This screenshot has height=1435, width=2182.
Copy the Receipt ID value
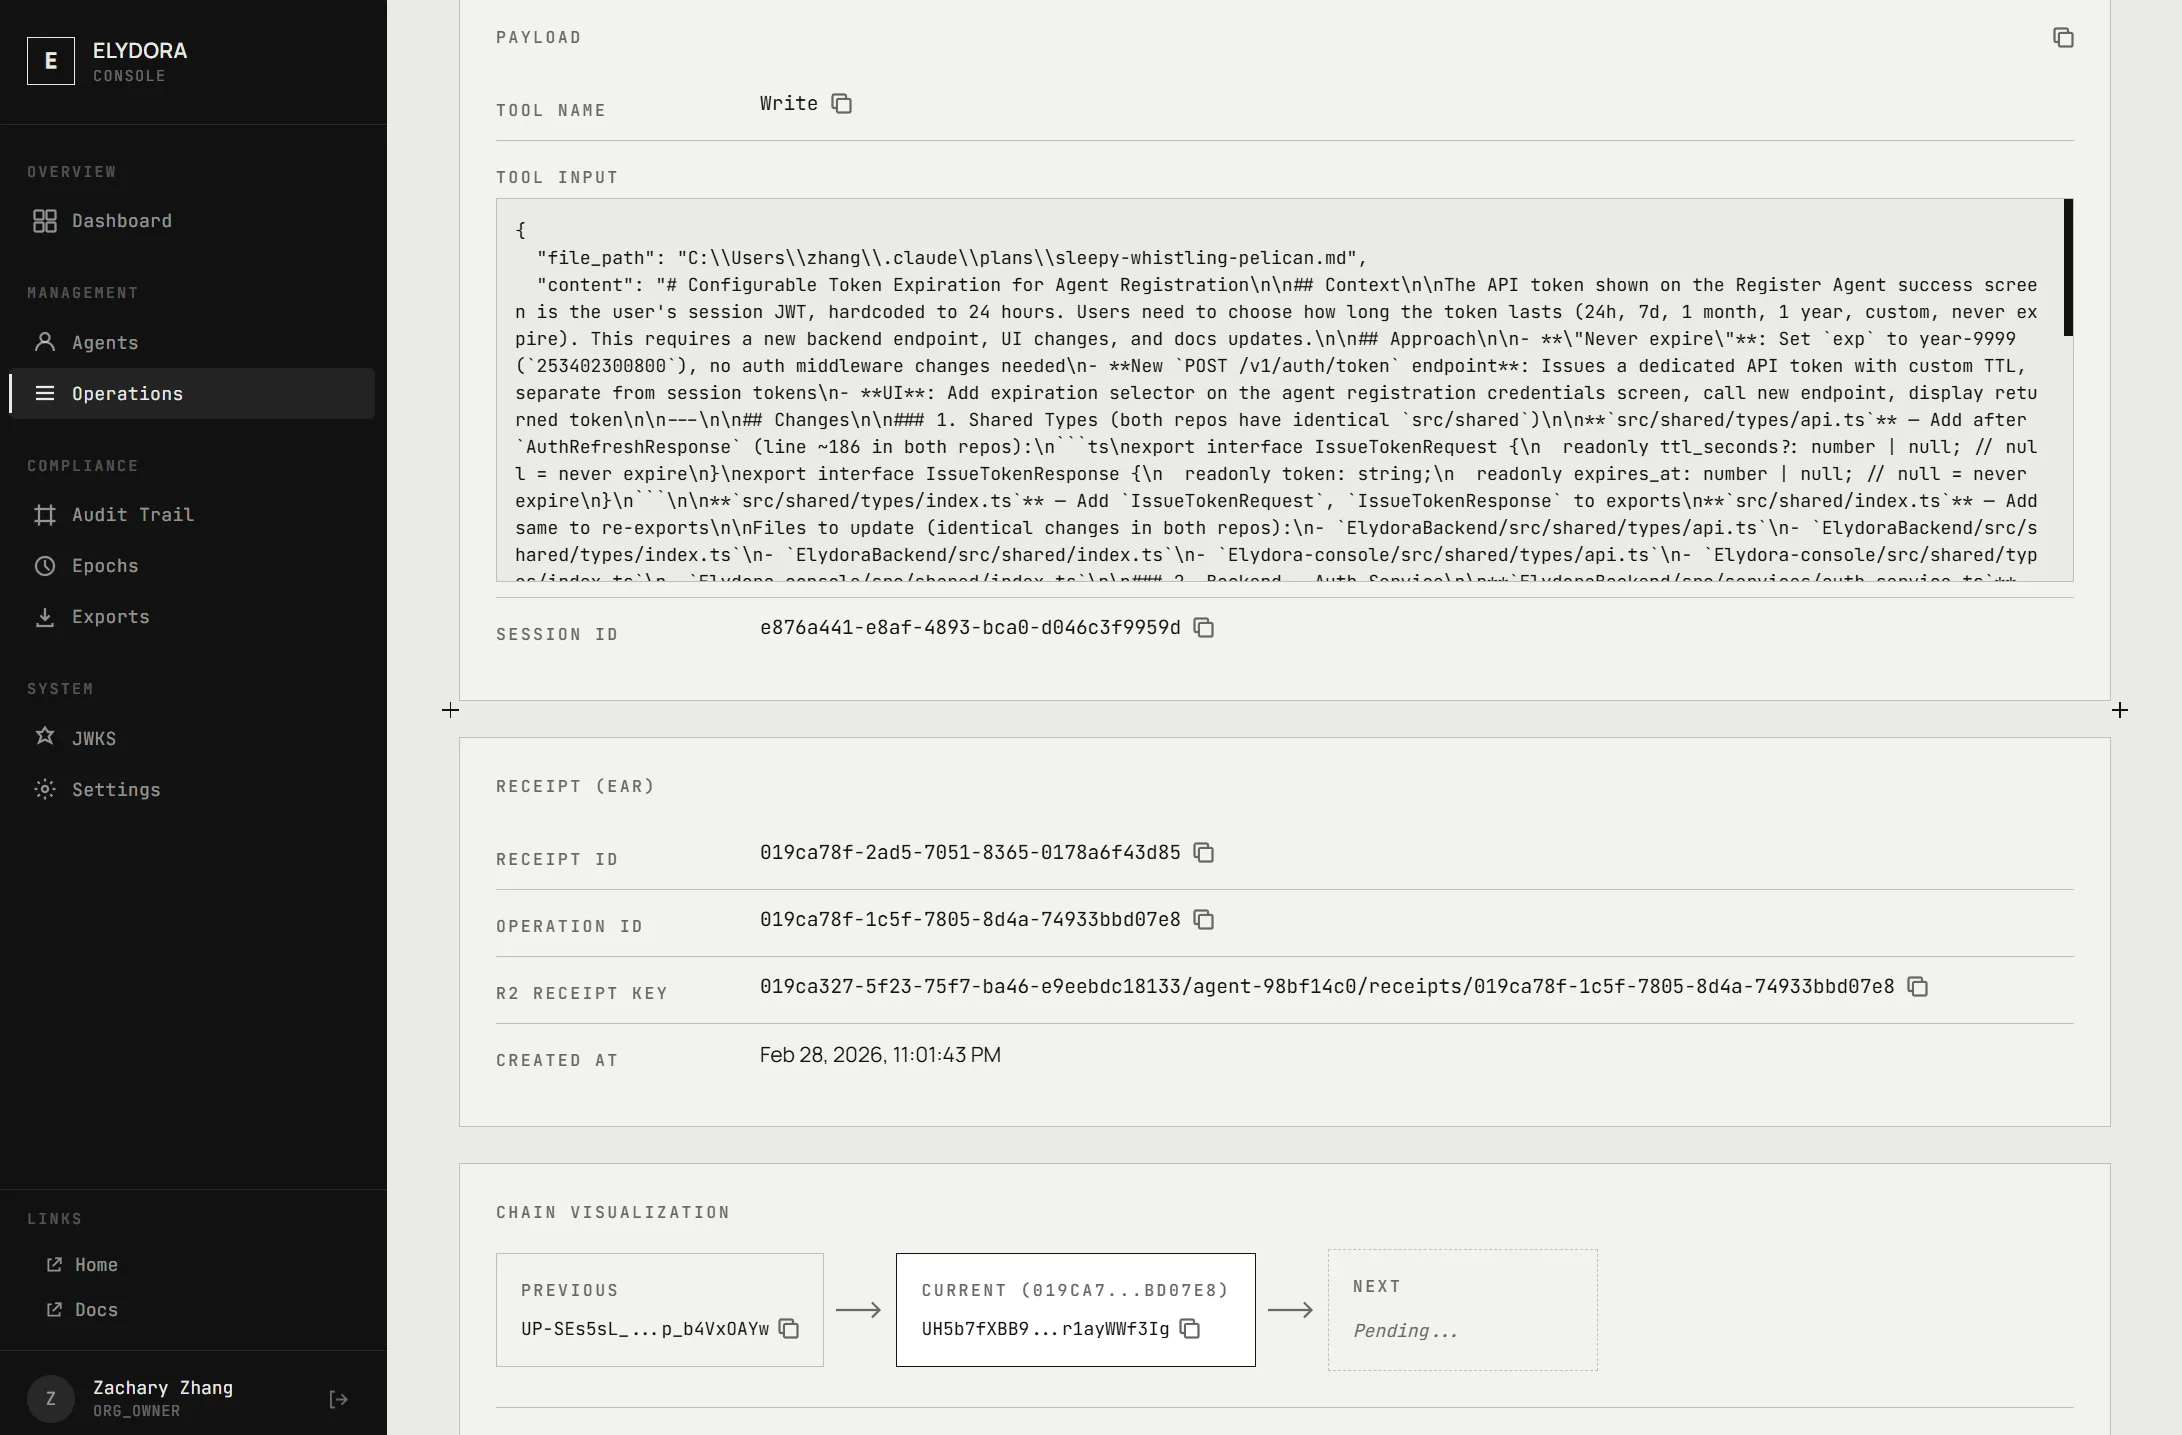1203,853
